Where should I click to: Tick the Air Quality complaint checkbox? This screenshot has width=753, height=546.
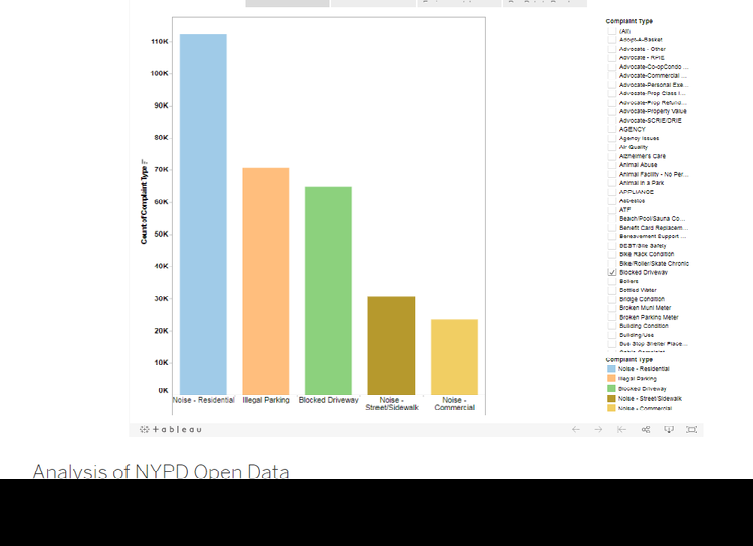point(612,147)
